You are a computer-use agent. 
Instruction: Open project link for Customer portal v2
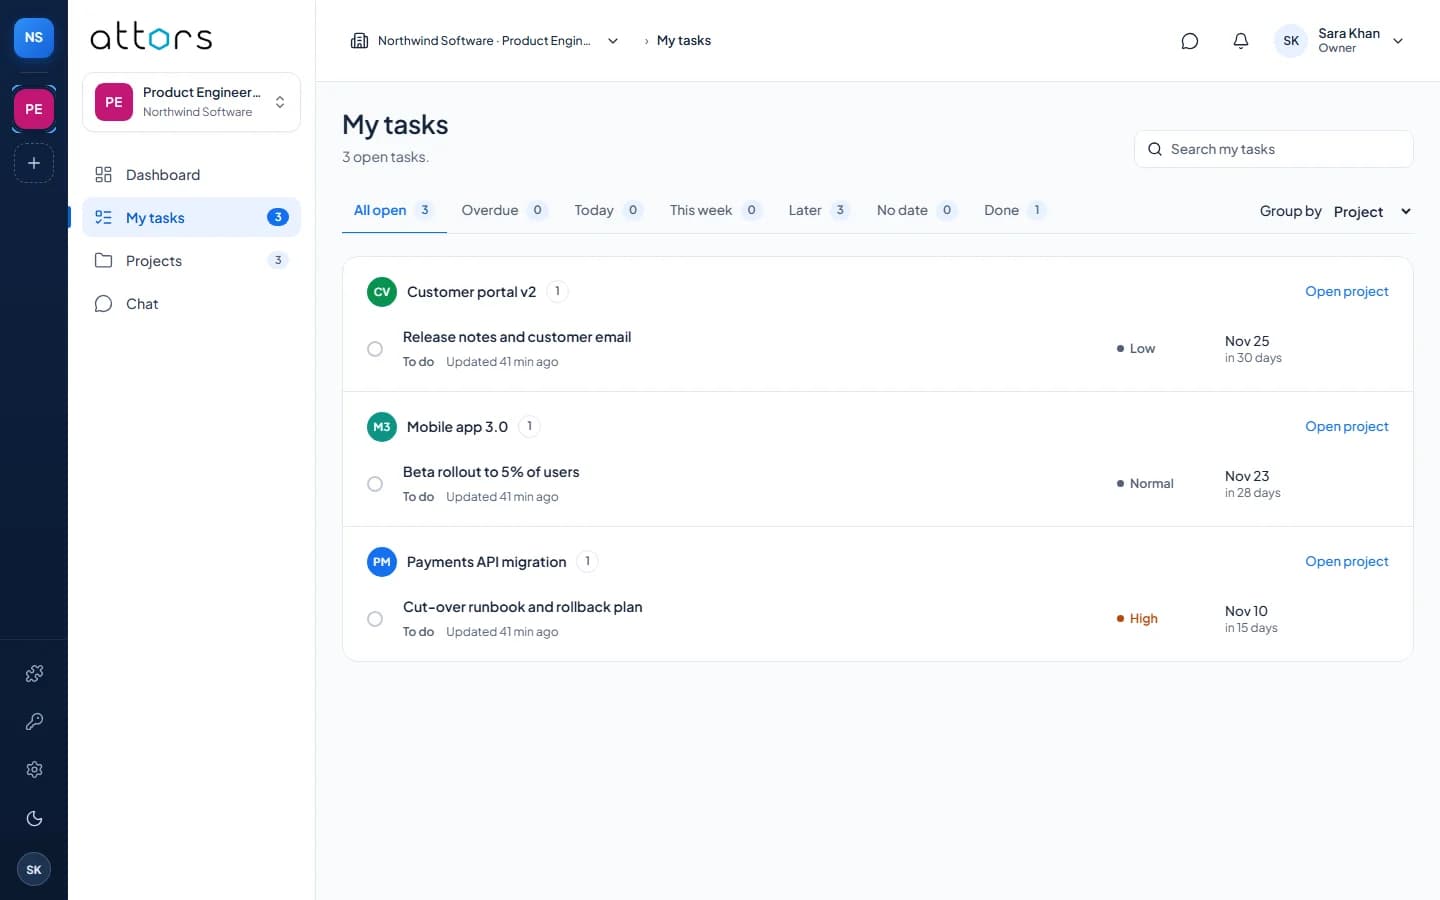[x=1346, y=292]
